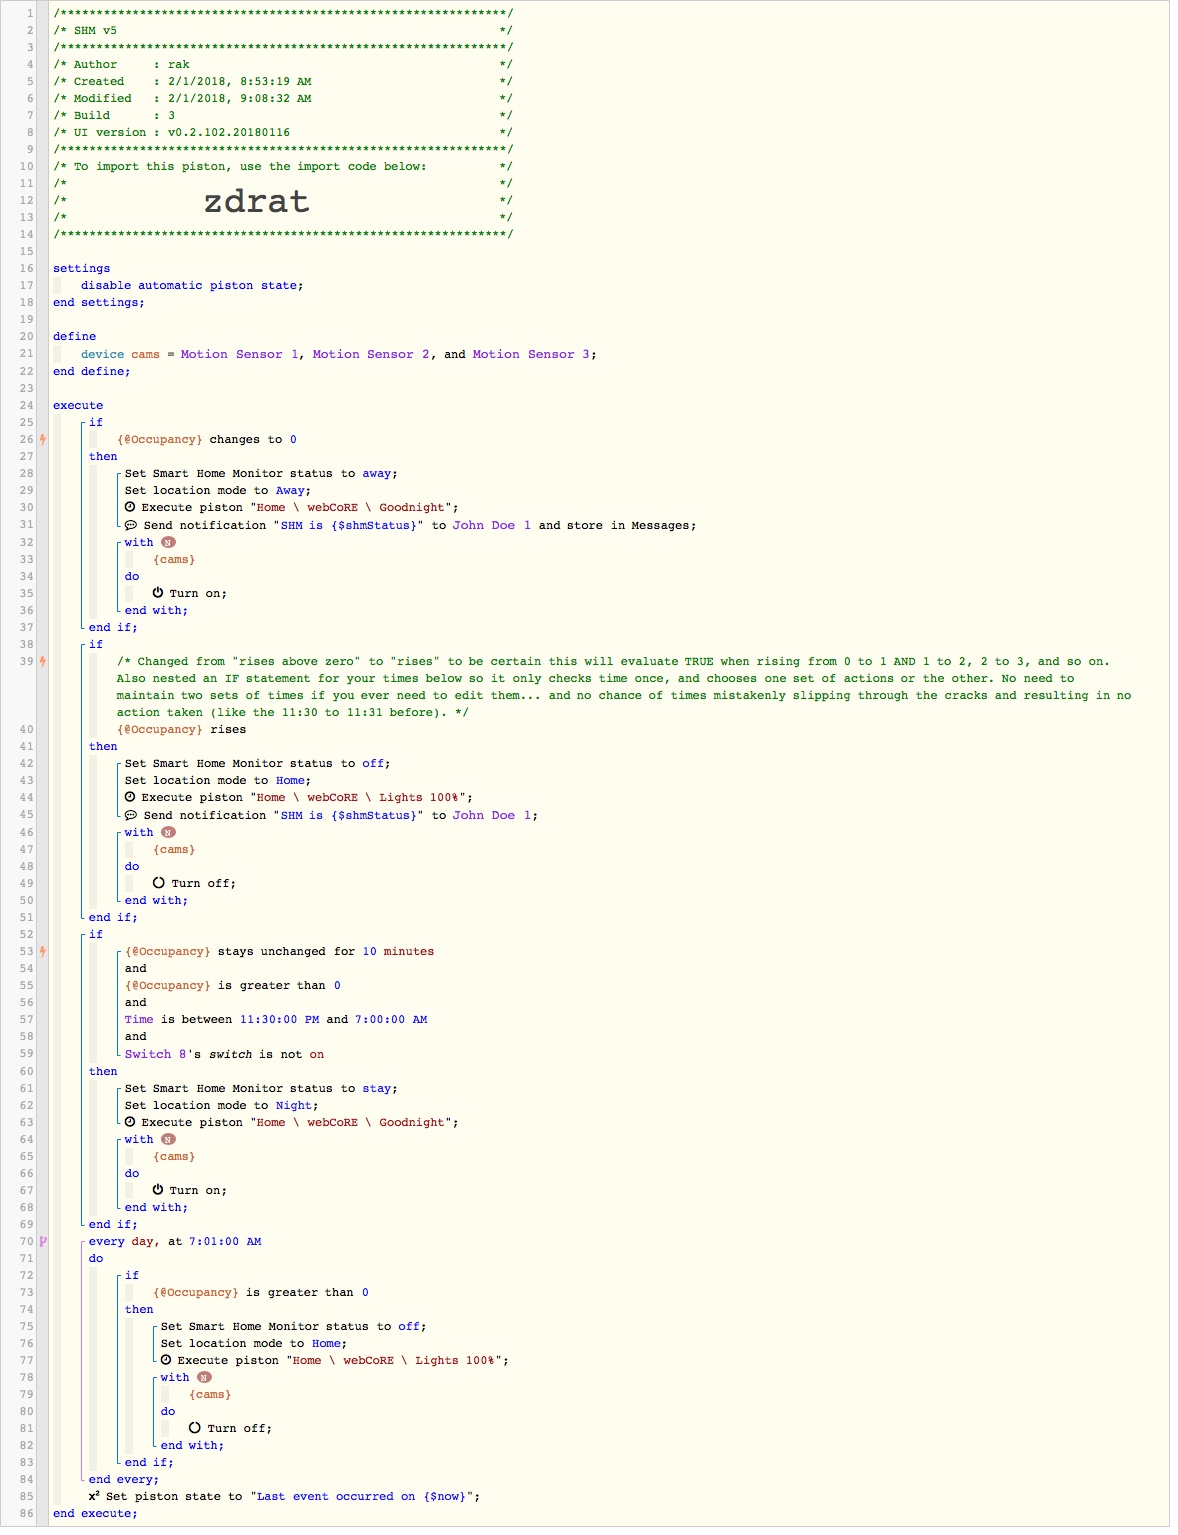Click the "define" keyword on line 20
This screenshot has width=1178, height=1535.
click(x=75, y=337)
